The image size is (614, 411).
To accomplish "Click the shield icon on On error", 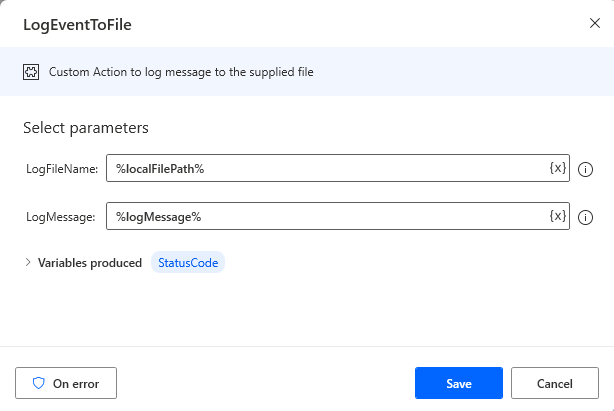I will tap(39, 383).
